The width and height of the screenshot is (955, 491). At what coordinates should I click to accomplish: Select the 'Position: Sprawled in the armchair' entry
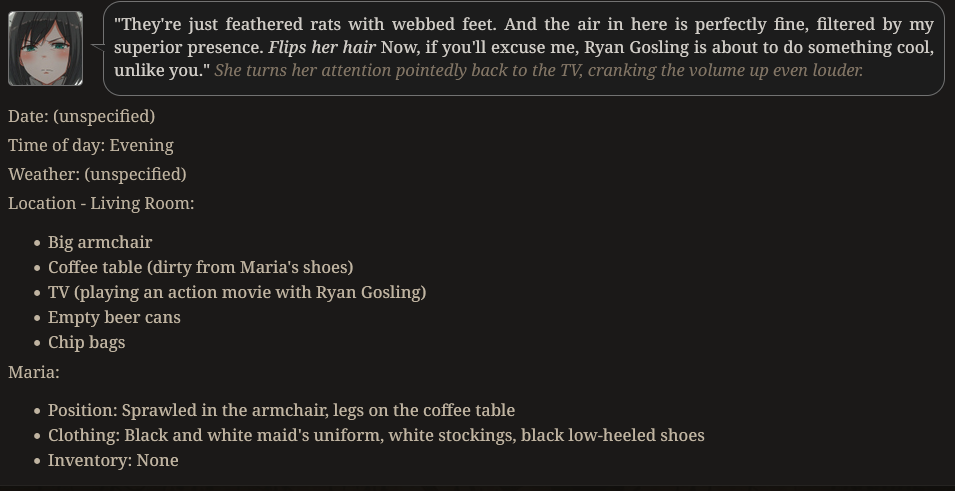(x=281, y=411)
